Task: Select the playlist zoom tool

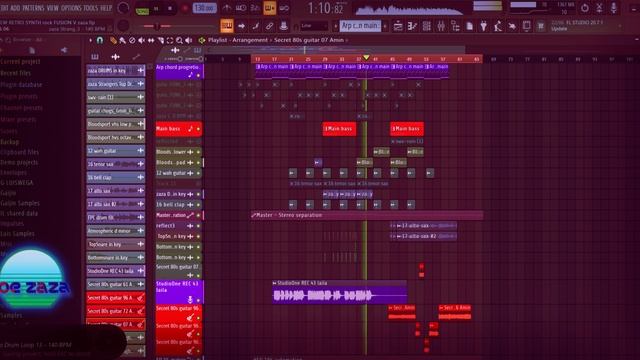Action: pos(179,40)
